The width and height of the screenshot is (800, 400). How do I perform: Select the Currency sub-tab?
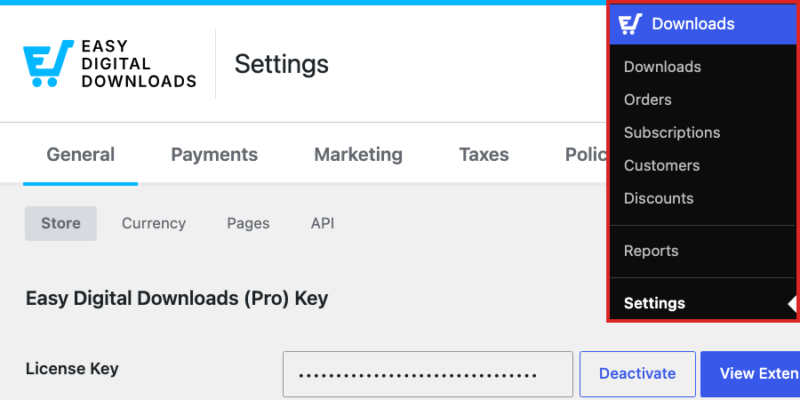(154, 223)
